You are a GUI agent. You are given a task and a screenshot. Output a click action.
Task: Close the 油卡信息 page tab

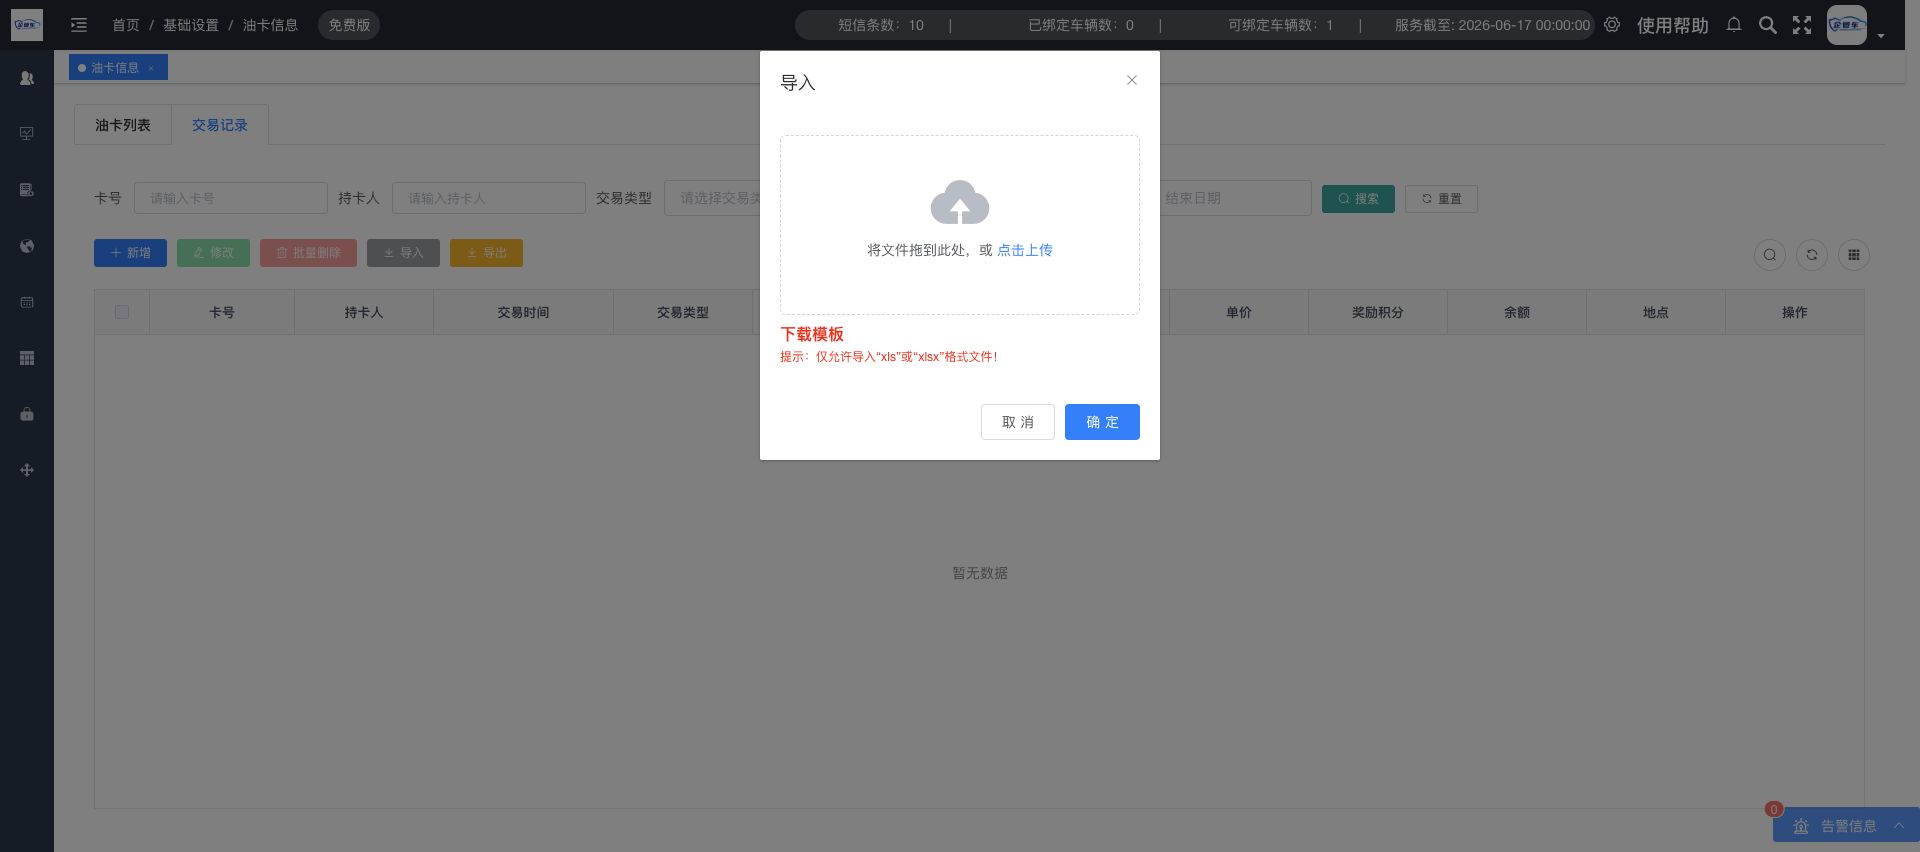pyautogui.click(x=151, y=68)
